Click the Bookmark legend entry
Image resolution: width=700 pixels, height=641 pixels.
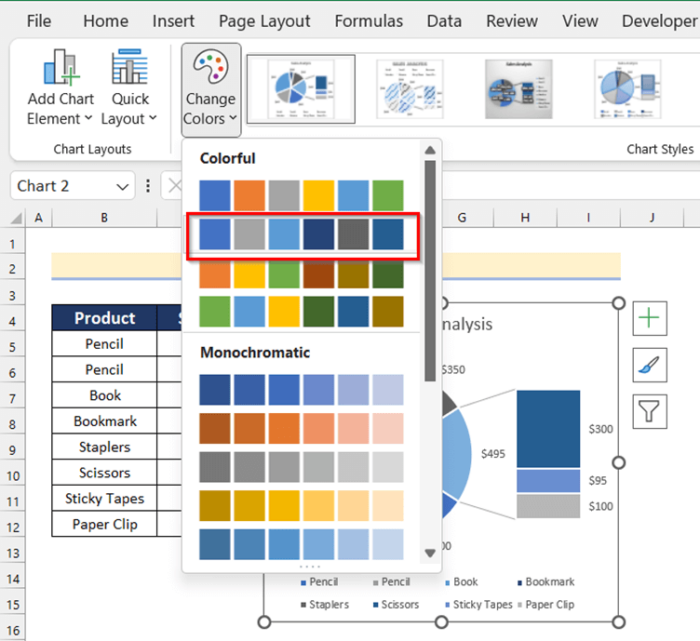coord(546,582)
